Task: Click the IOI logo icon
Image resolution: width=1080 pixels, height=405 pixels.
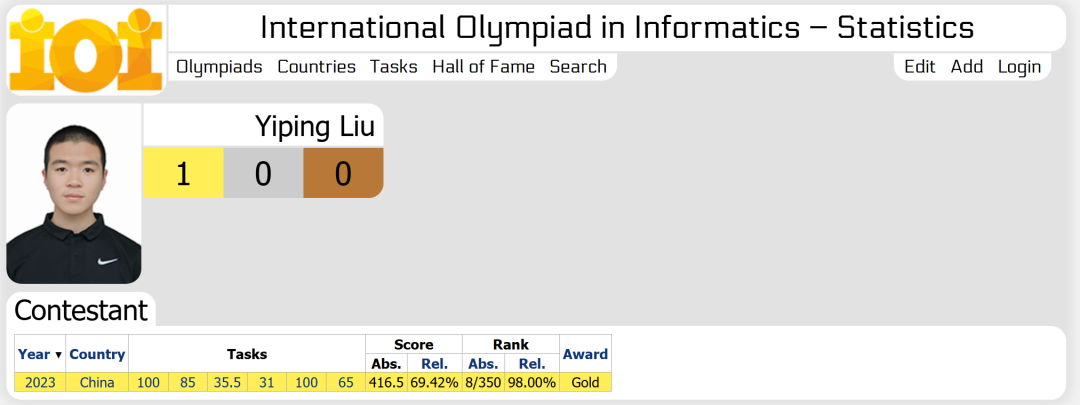Action: pos(86,50)
